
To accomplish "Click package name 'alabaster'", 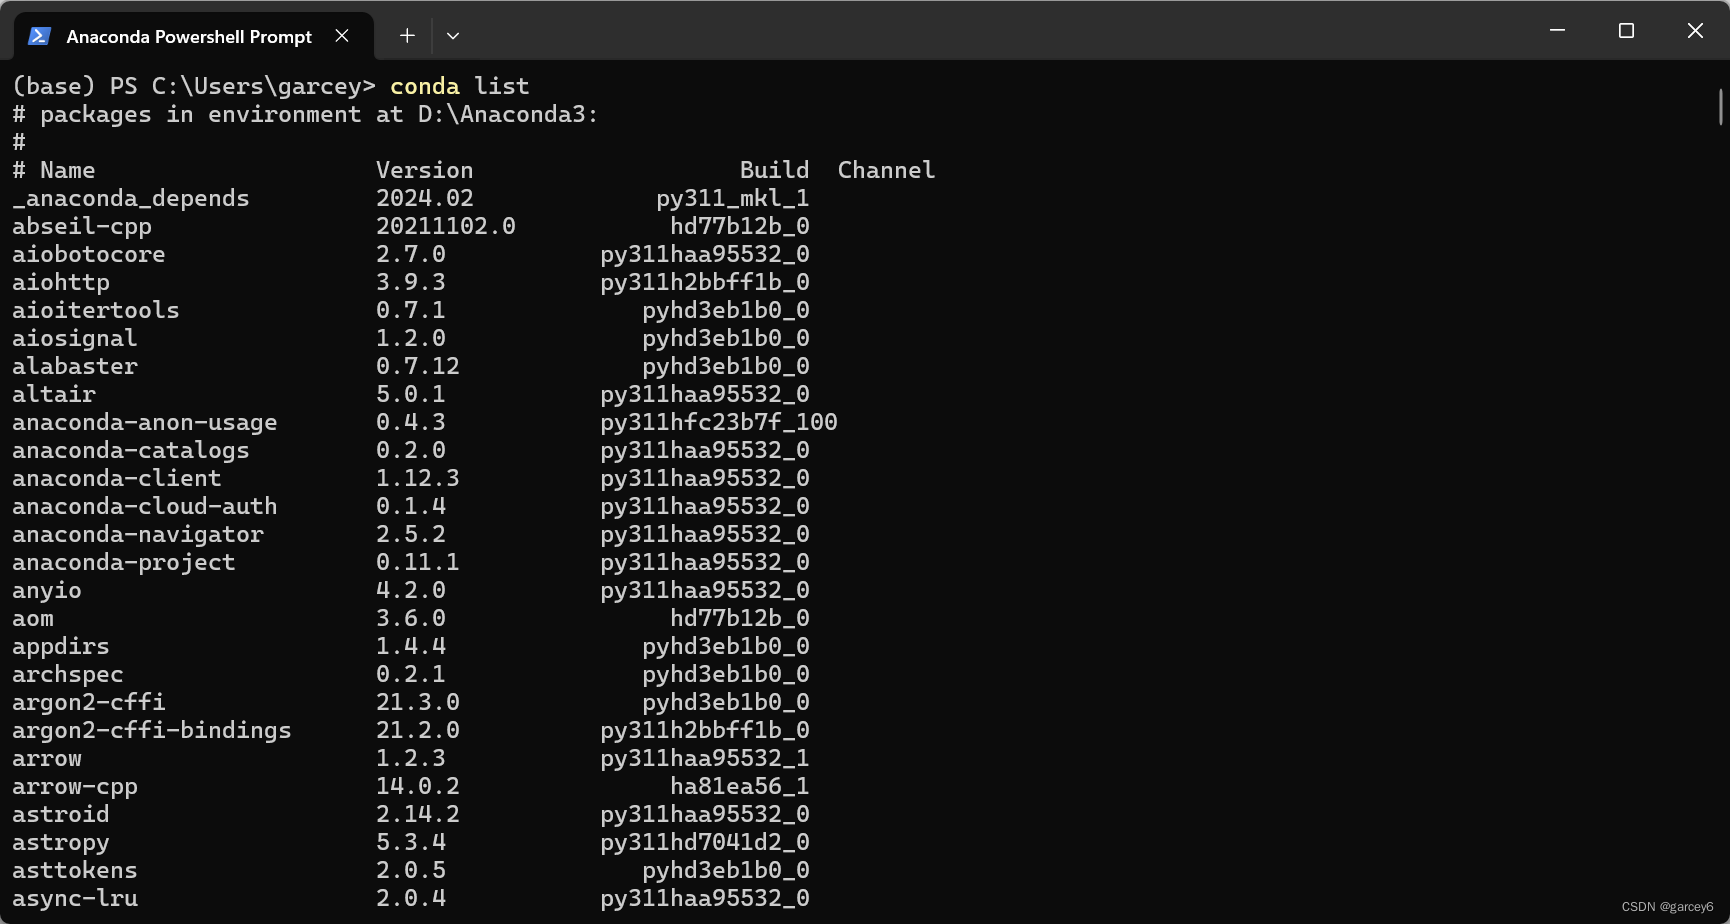I will [74, 366].
